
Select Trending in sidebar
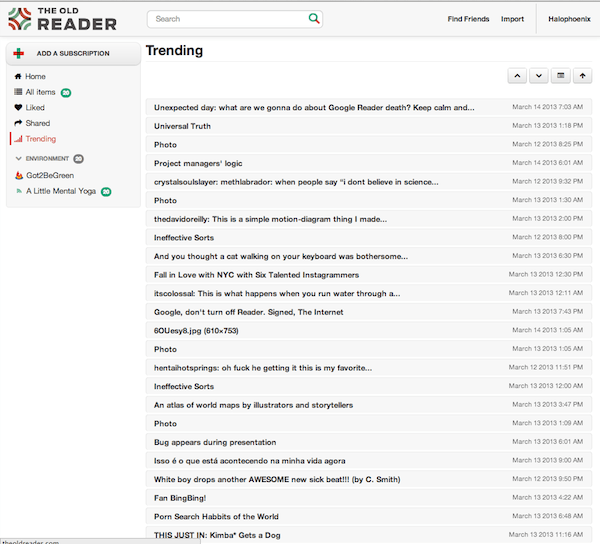point(41,139)
